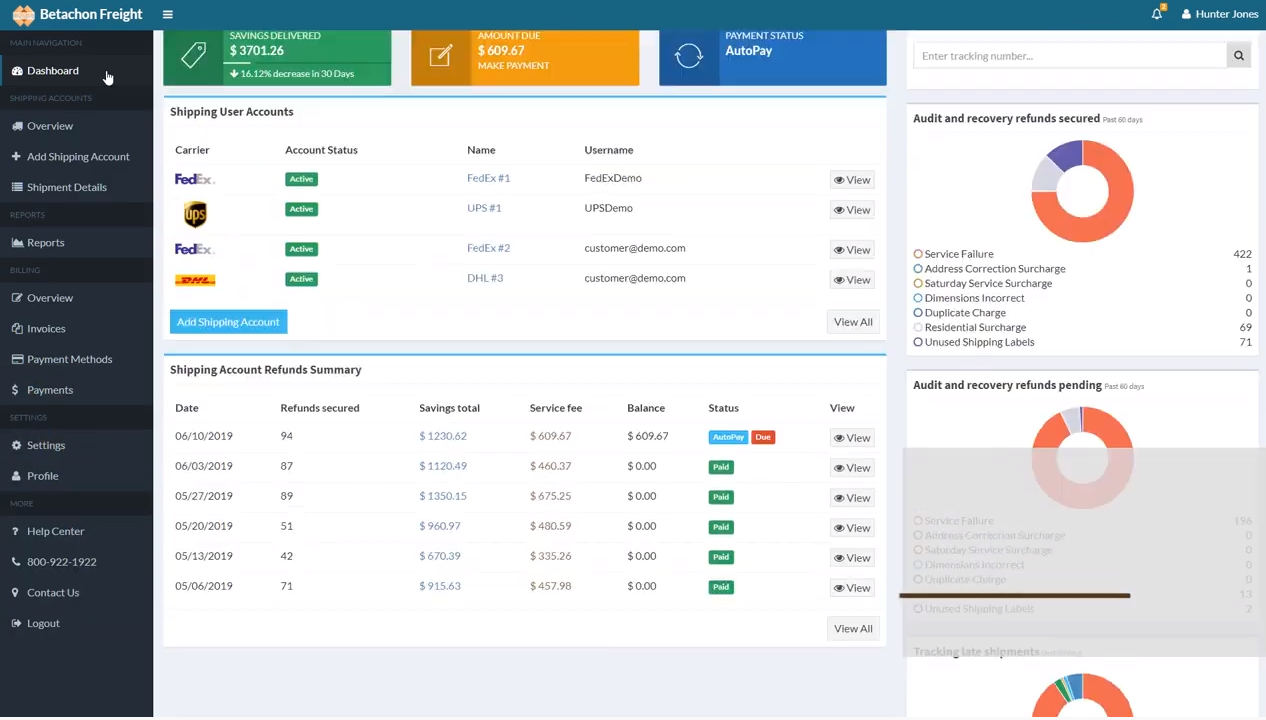Screen dimensions: 1266x720
Task: Collapse the sidebar with the hamburger icon
Action: click(x=167, y=14)
